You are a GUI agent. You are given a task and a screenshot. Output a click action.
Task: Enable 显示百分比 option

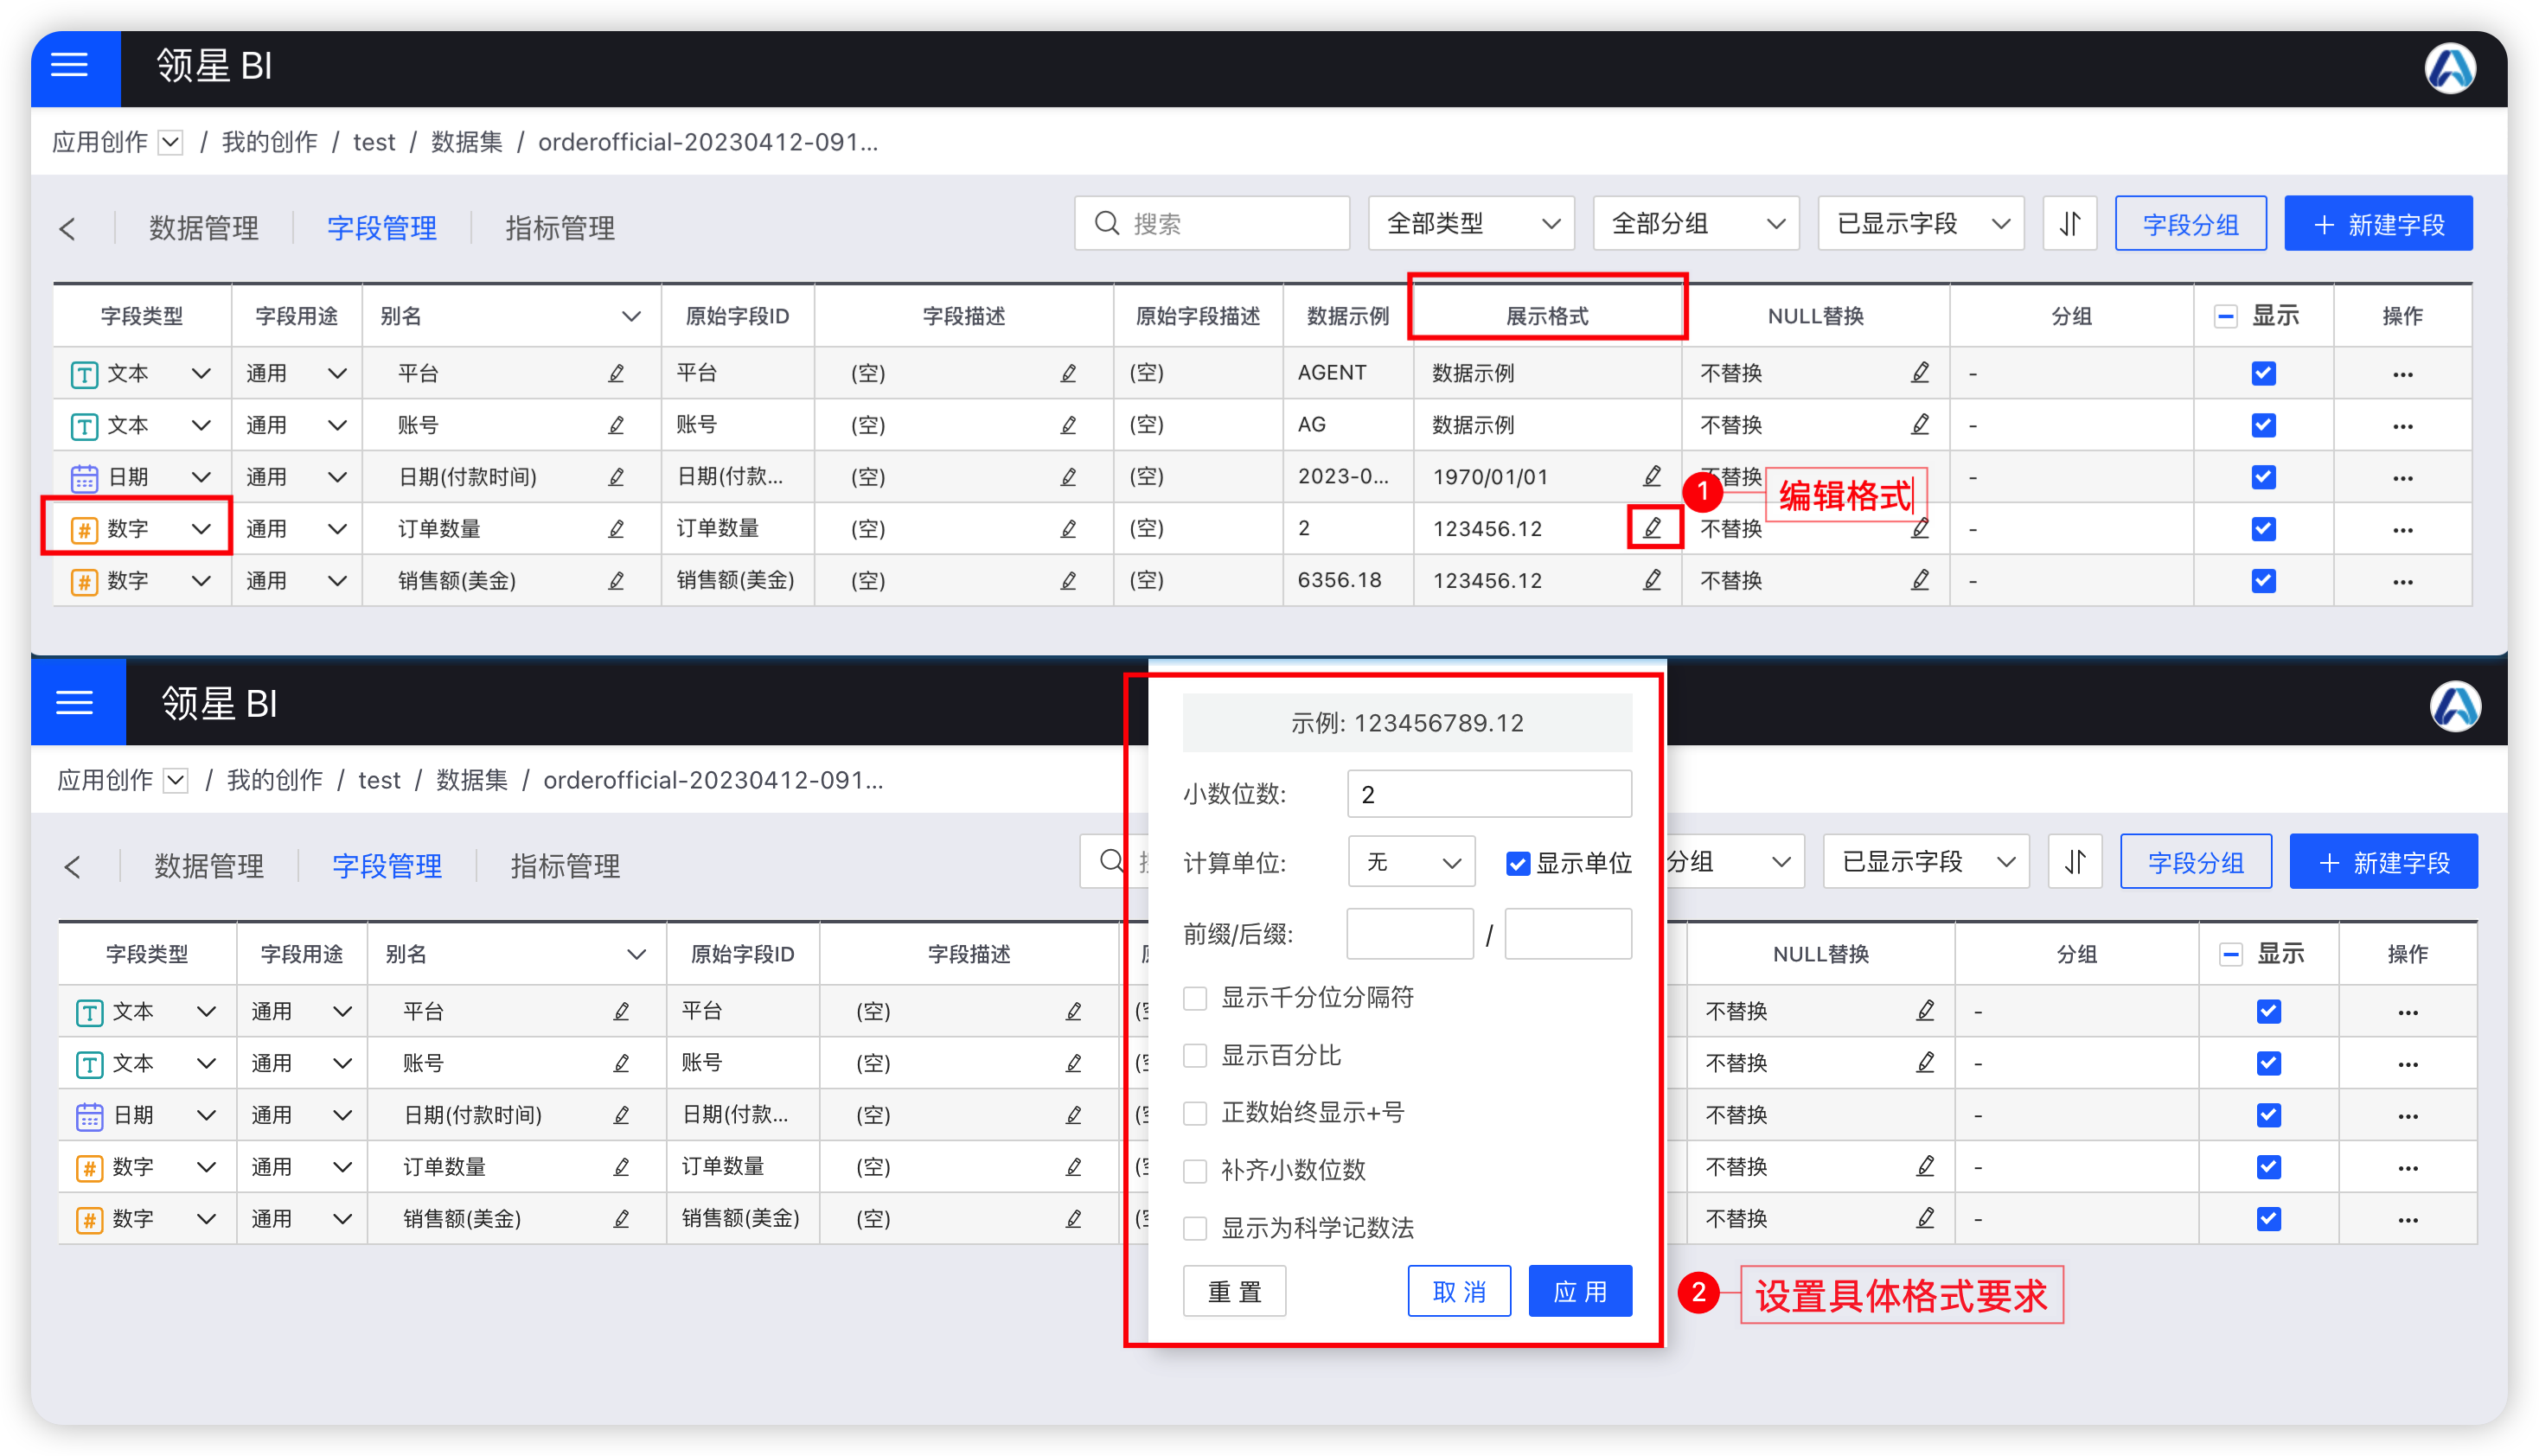tap(1195, 1055)
